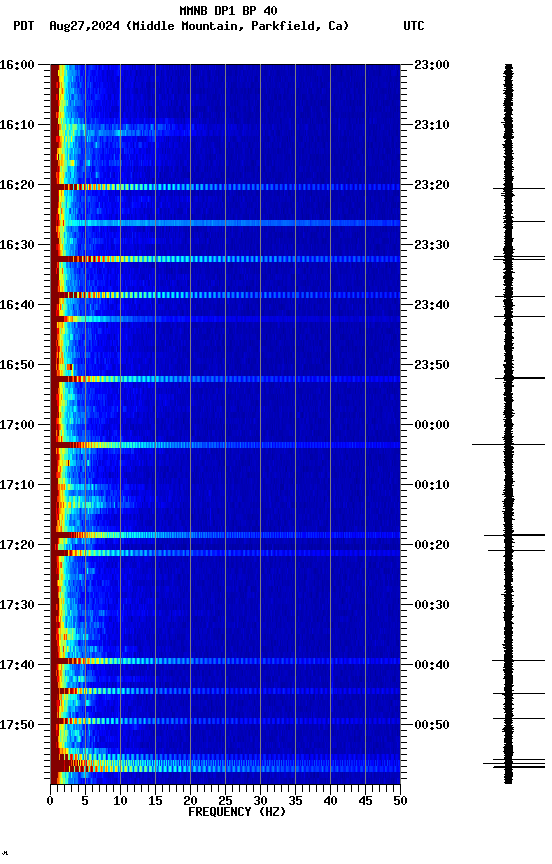Image resolution: width=552 pixels, height=864 pixels.
Task: Click the '00:10' UTC time label
Action: click(432, 485)
